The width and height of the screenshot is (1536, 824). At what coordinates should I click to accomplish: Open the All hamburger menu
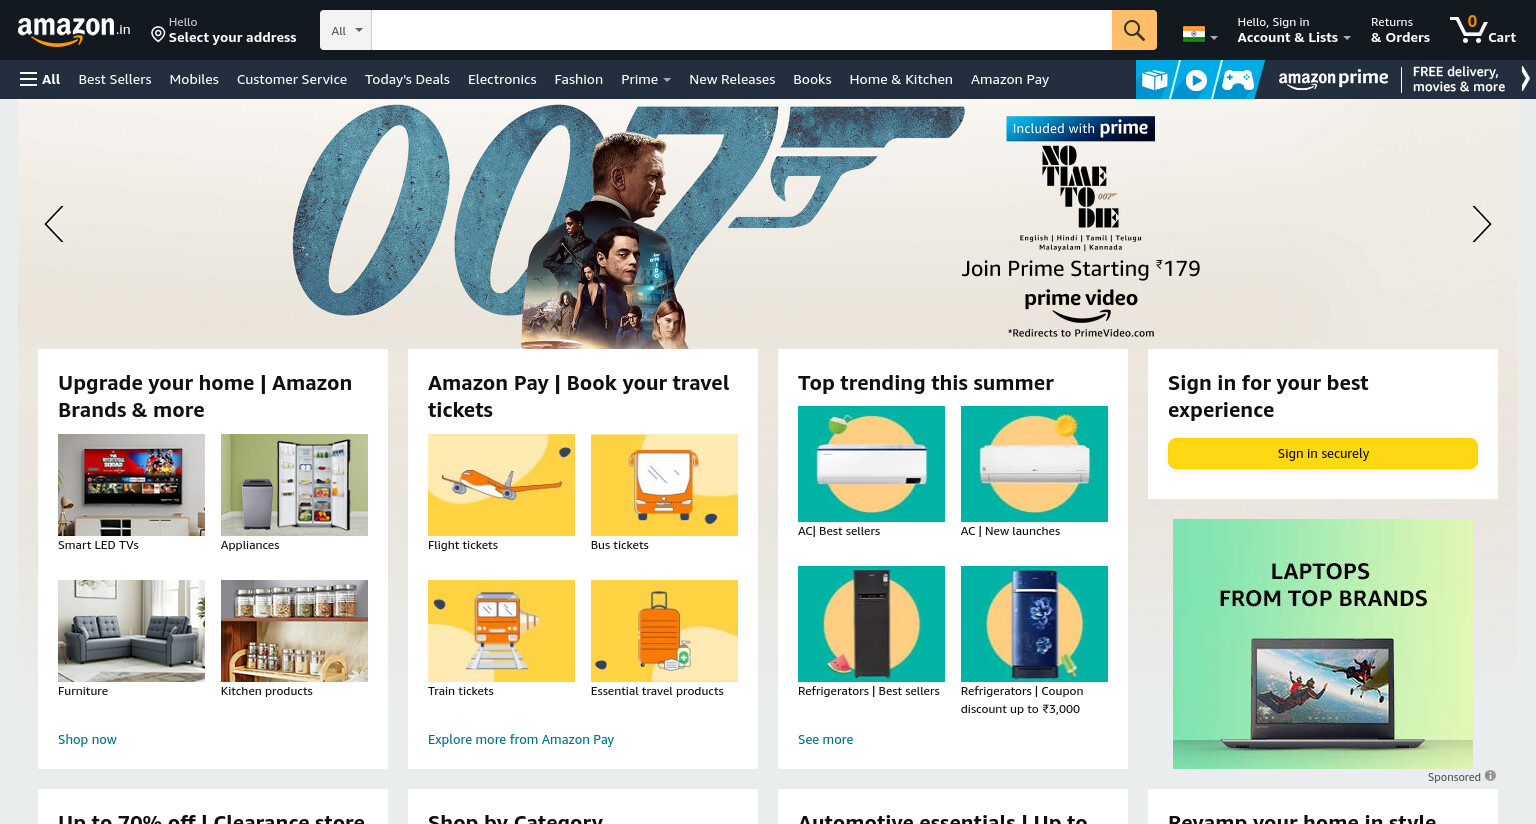point(40,79)
